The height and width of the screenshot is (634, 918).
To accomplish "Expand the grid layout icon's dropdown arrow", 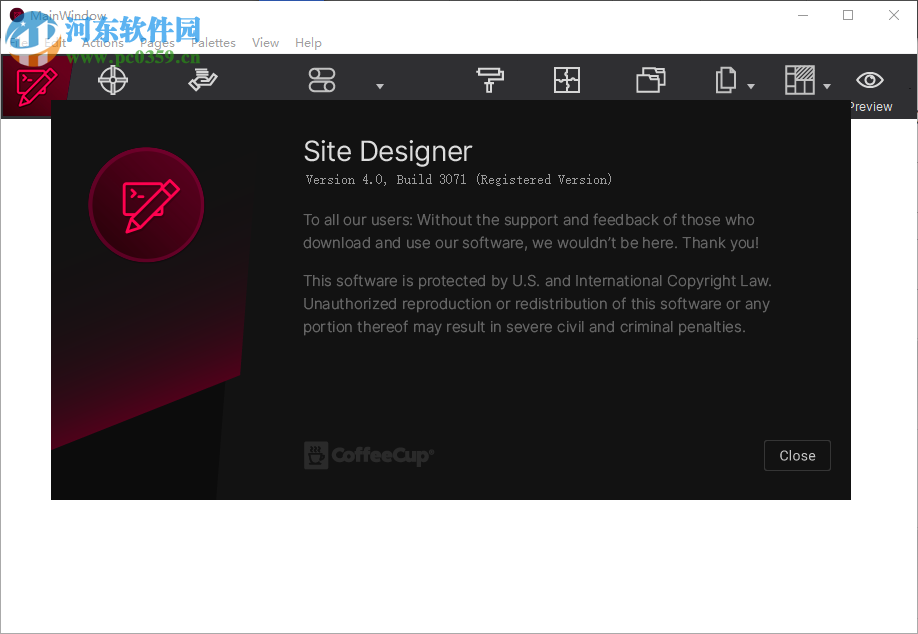I will [827, 87].
